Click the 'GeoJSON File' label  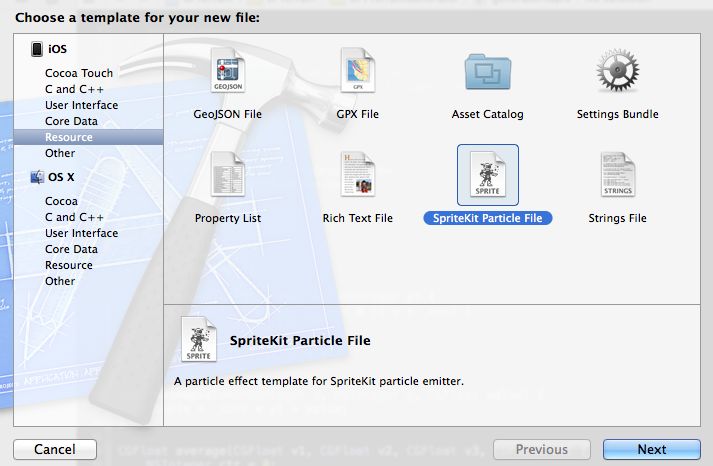(228, 114)
